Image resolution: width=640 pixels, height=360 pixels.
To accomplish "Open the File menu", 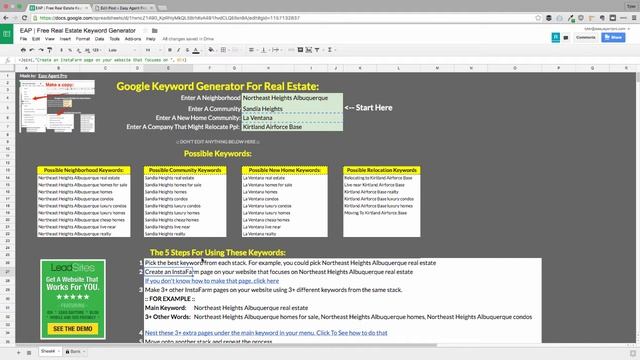I will 23,39.
